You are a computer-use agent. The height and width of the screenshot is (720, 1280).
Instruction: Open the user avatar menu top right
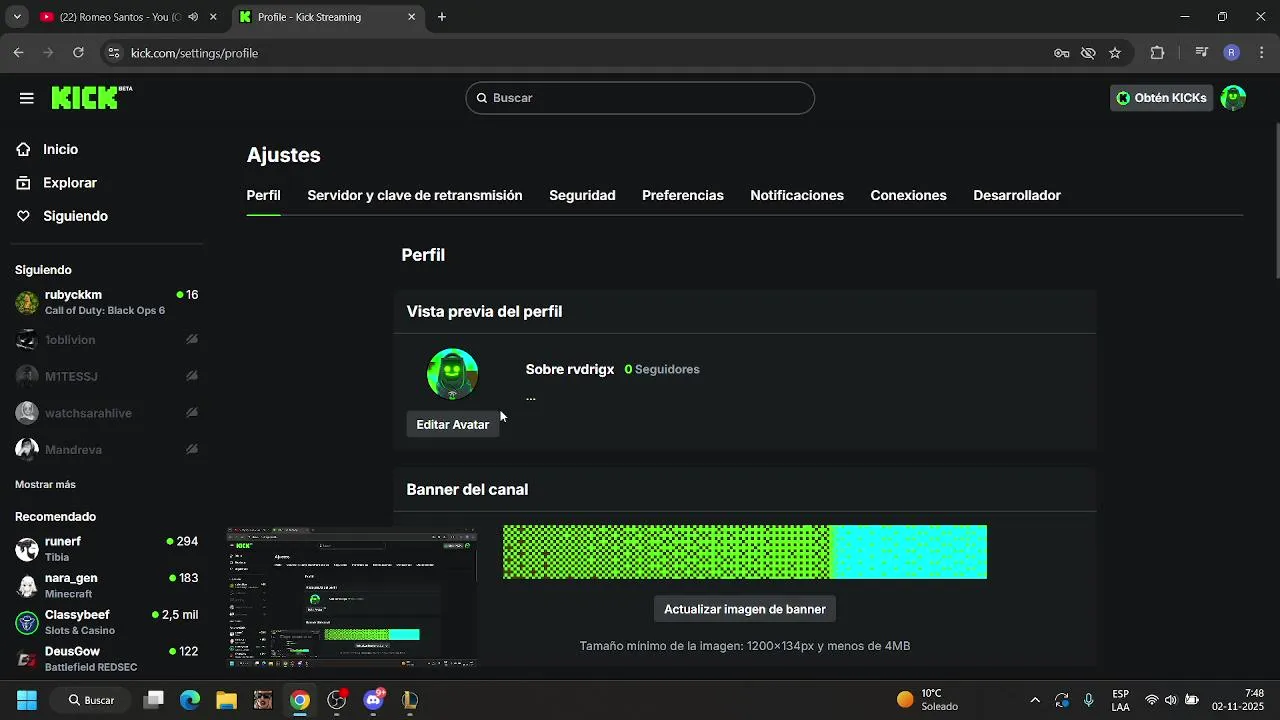click(1233, 98)
